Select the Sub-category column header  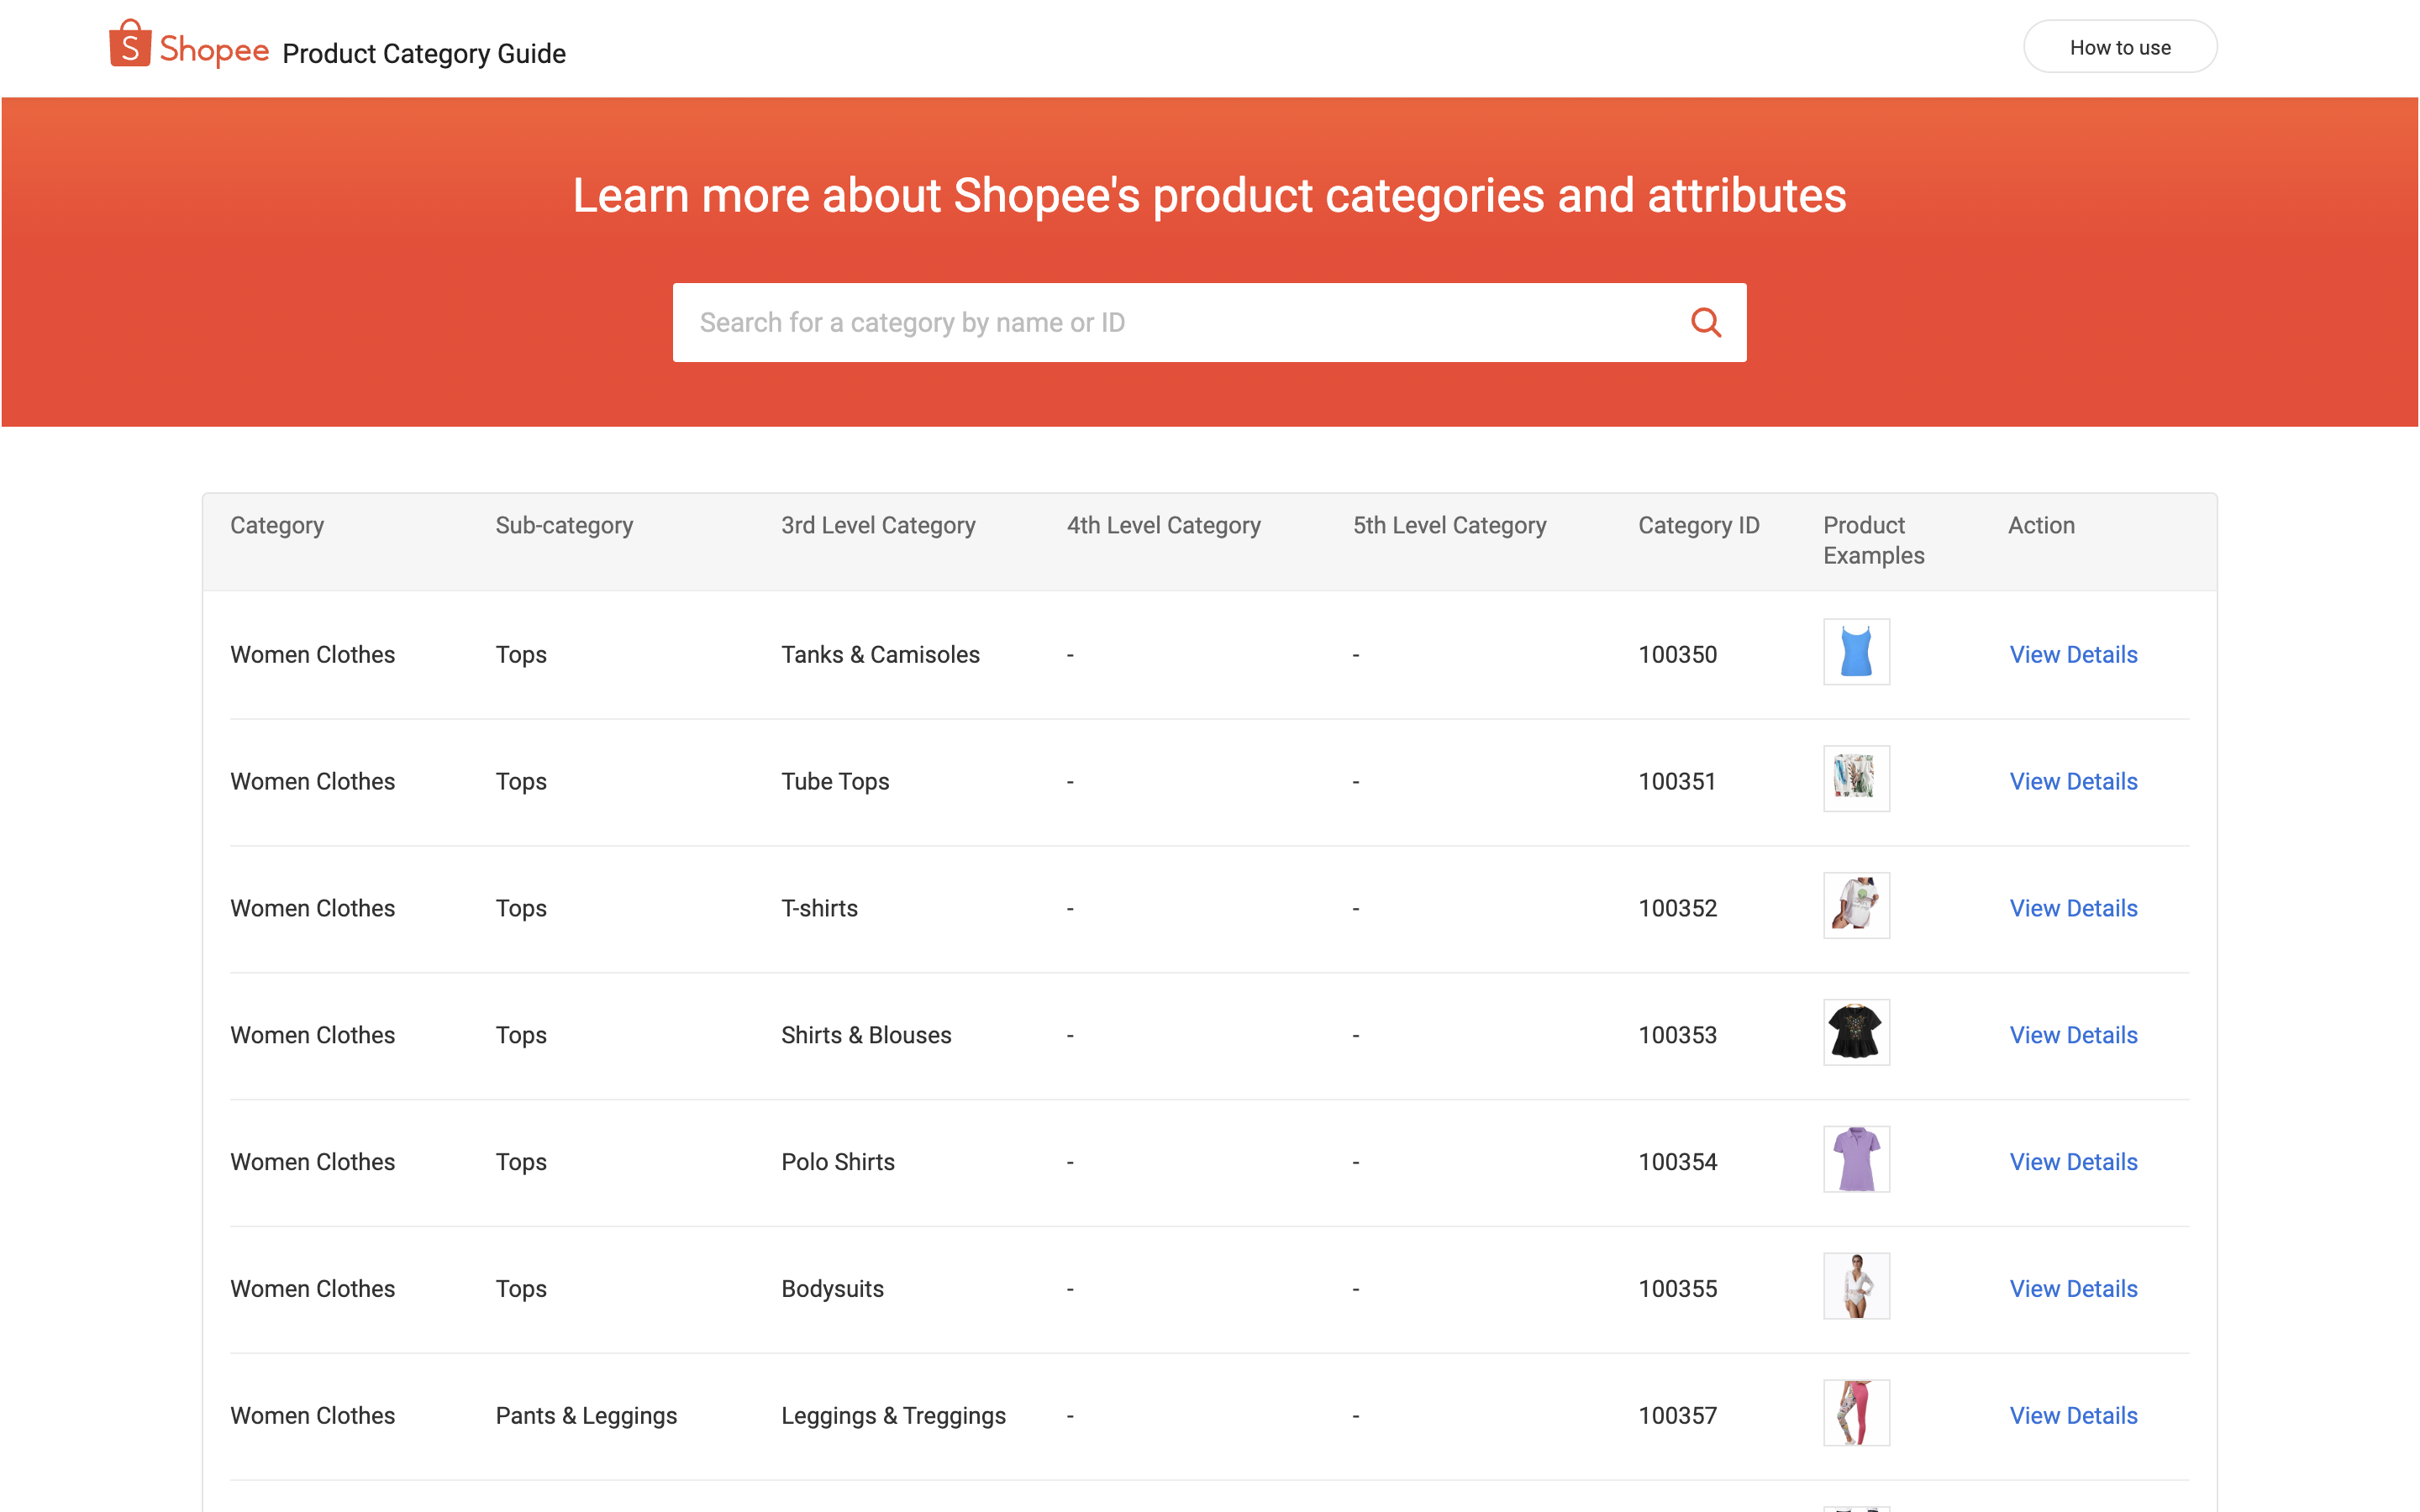point(564,525)
